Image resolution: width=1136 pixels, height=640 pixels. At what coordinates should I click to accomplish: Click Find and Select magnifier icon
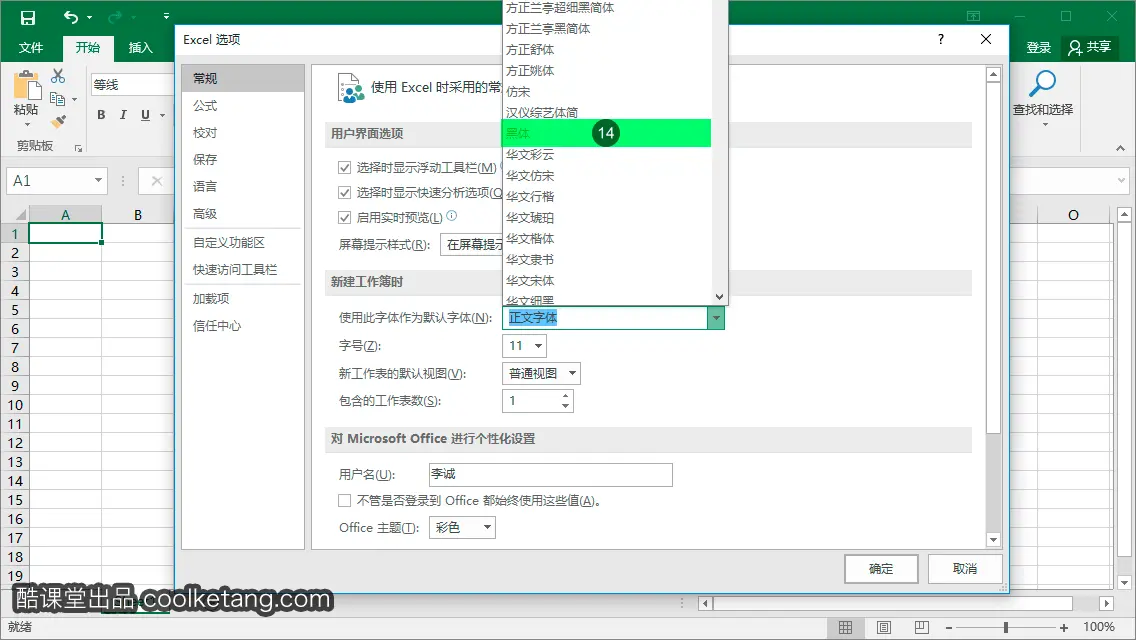(x=1043, y=83)
